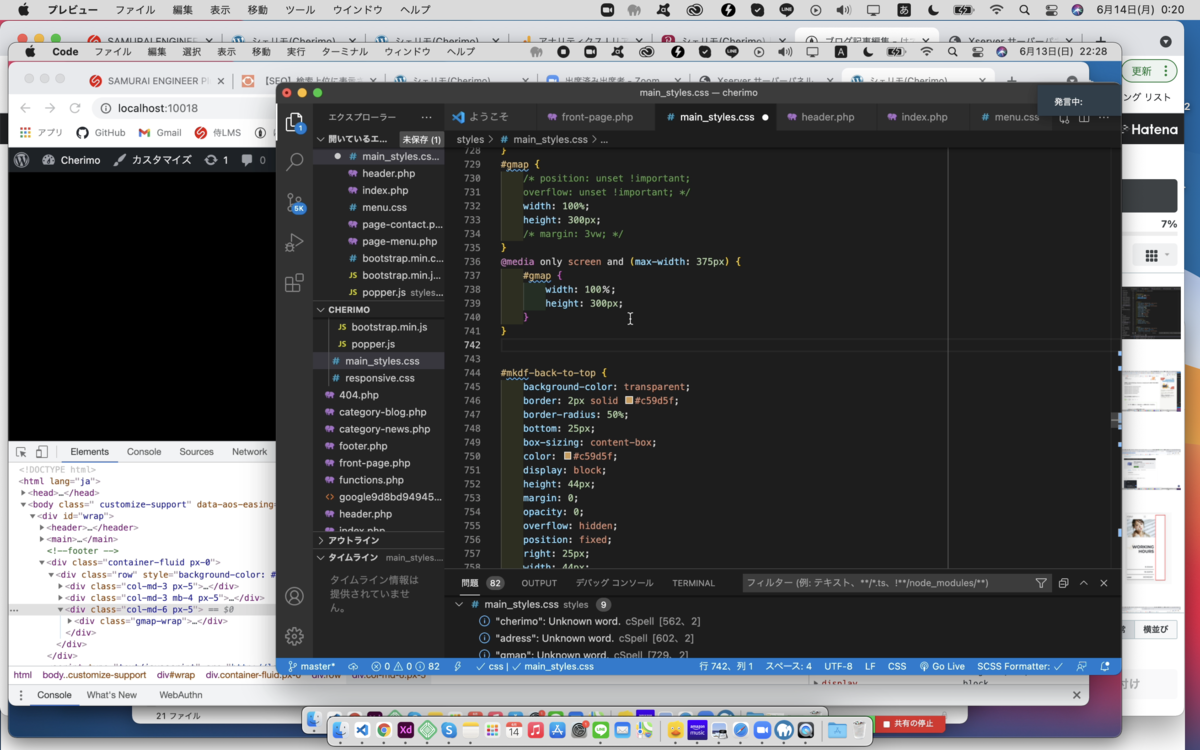
Task: Click the Gmail bookmark in Chrome
Action: tap(159, 132)
